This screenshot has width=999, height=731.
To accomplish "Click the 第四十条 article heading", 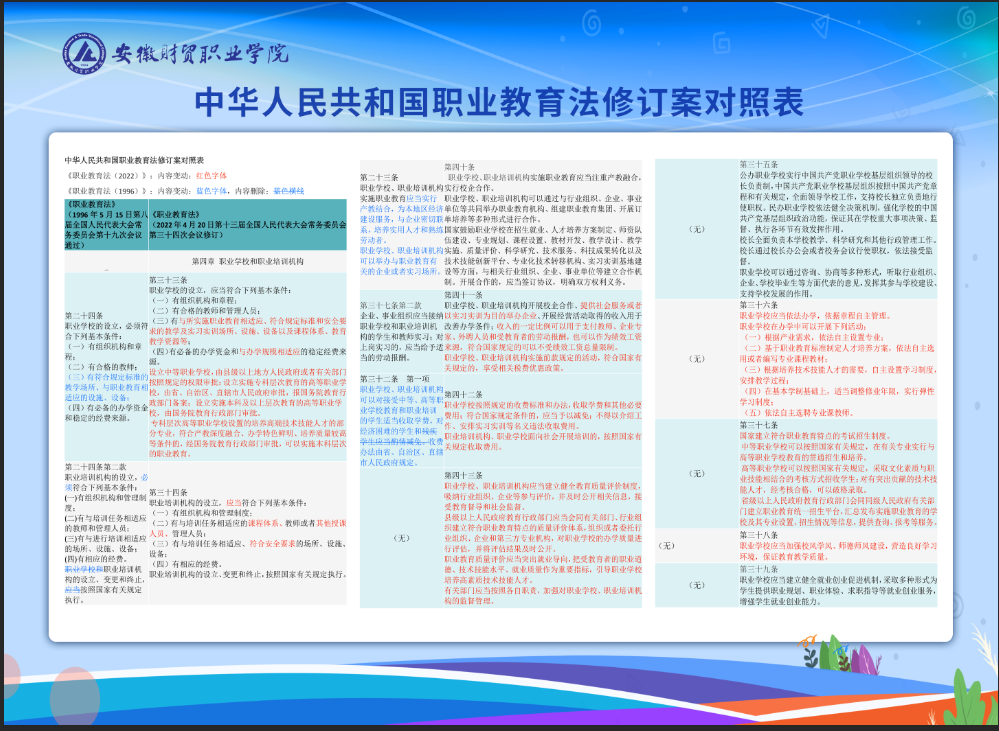I will 460,165.
